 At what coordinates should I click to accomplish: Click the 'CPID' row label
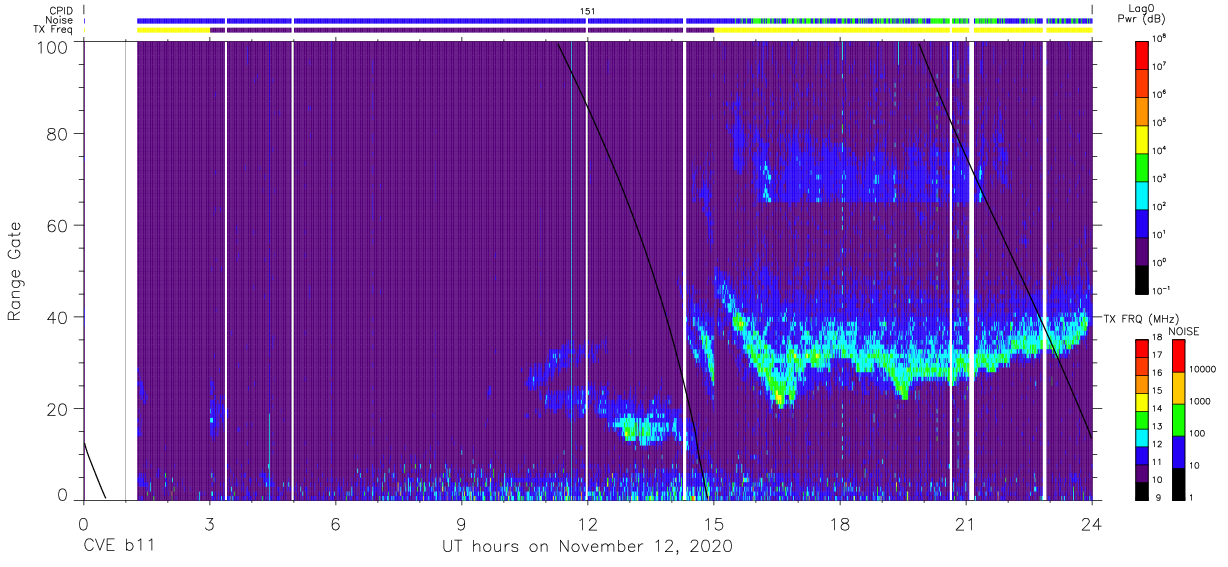(63, 11)
